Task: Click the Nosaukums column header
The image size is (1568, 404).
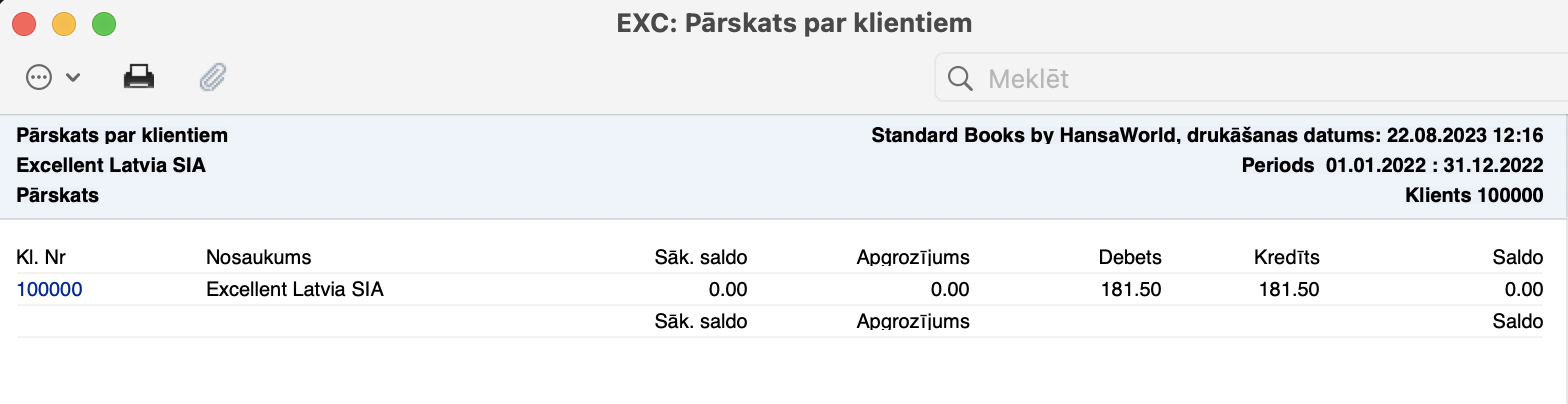Action: tap(259, 258)
